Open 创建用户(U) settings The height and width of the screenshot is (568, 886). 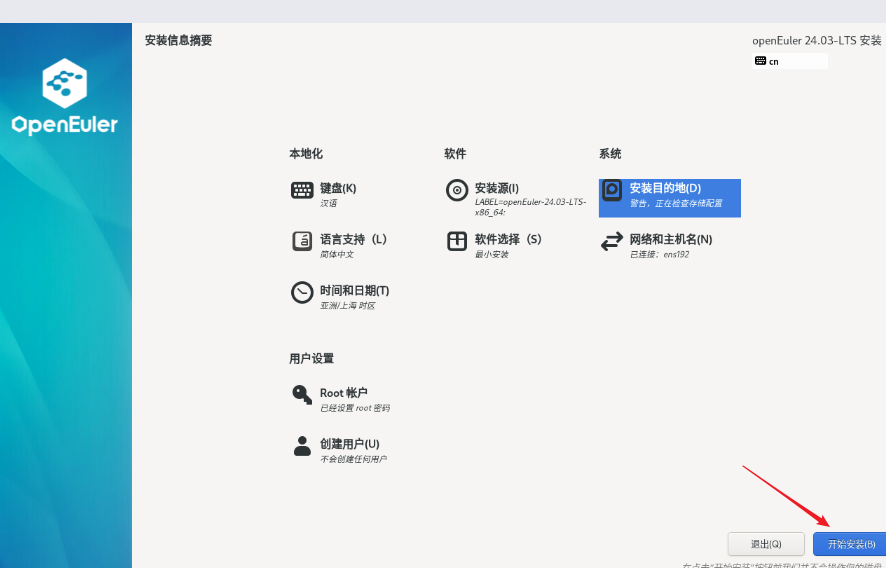point(340,450)
